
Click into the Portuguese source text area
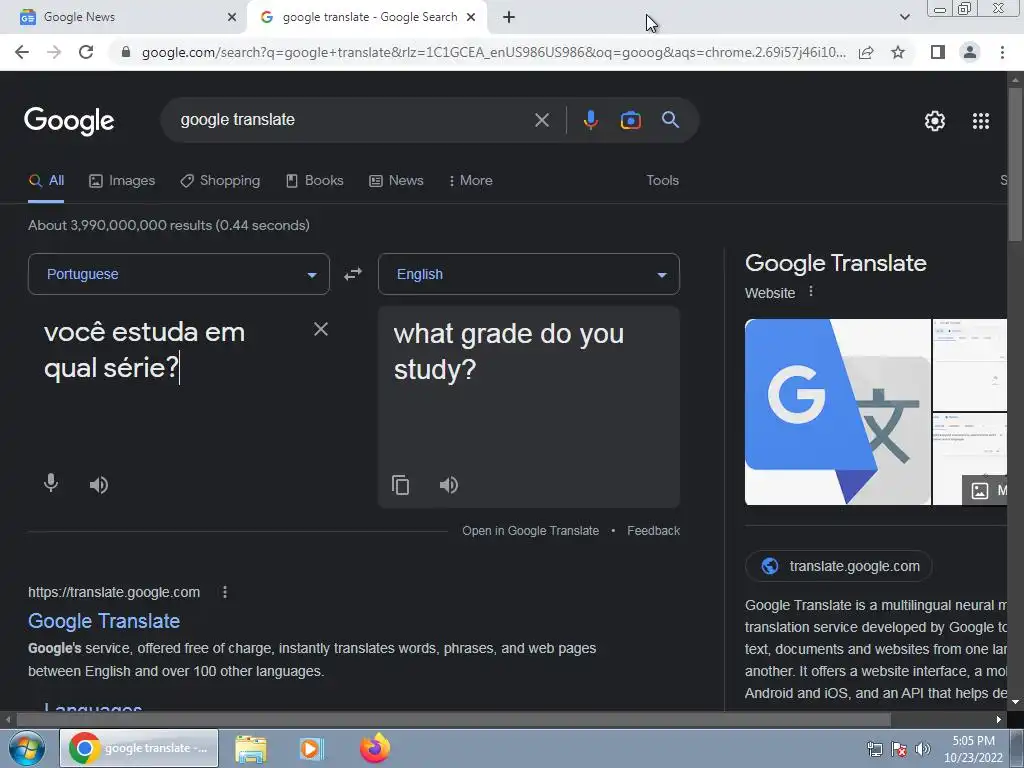[170, 385]
